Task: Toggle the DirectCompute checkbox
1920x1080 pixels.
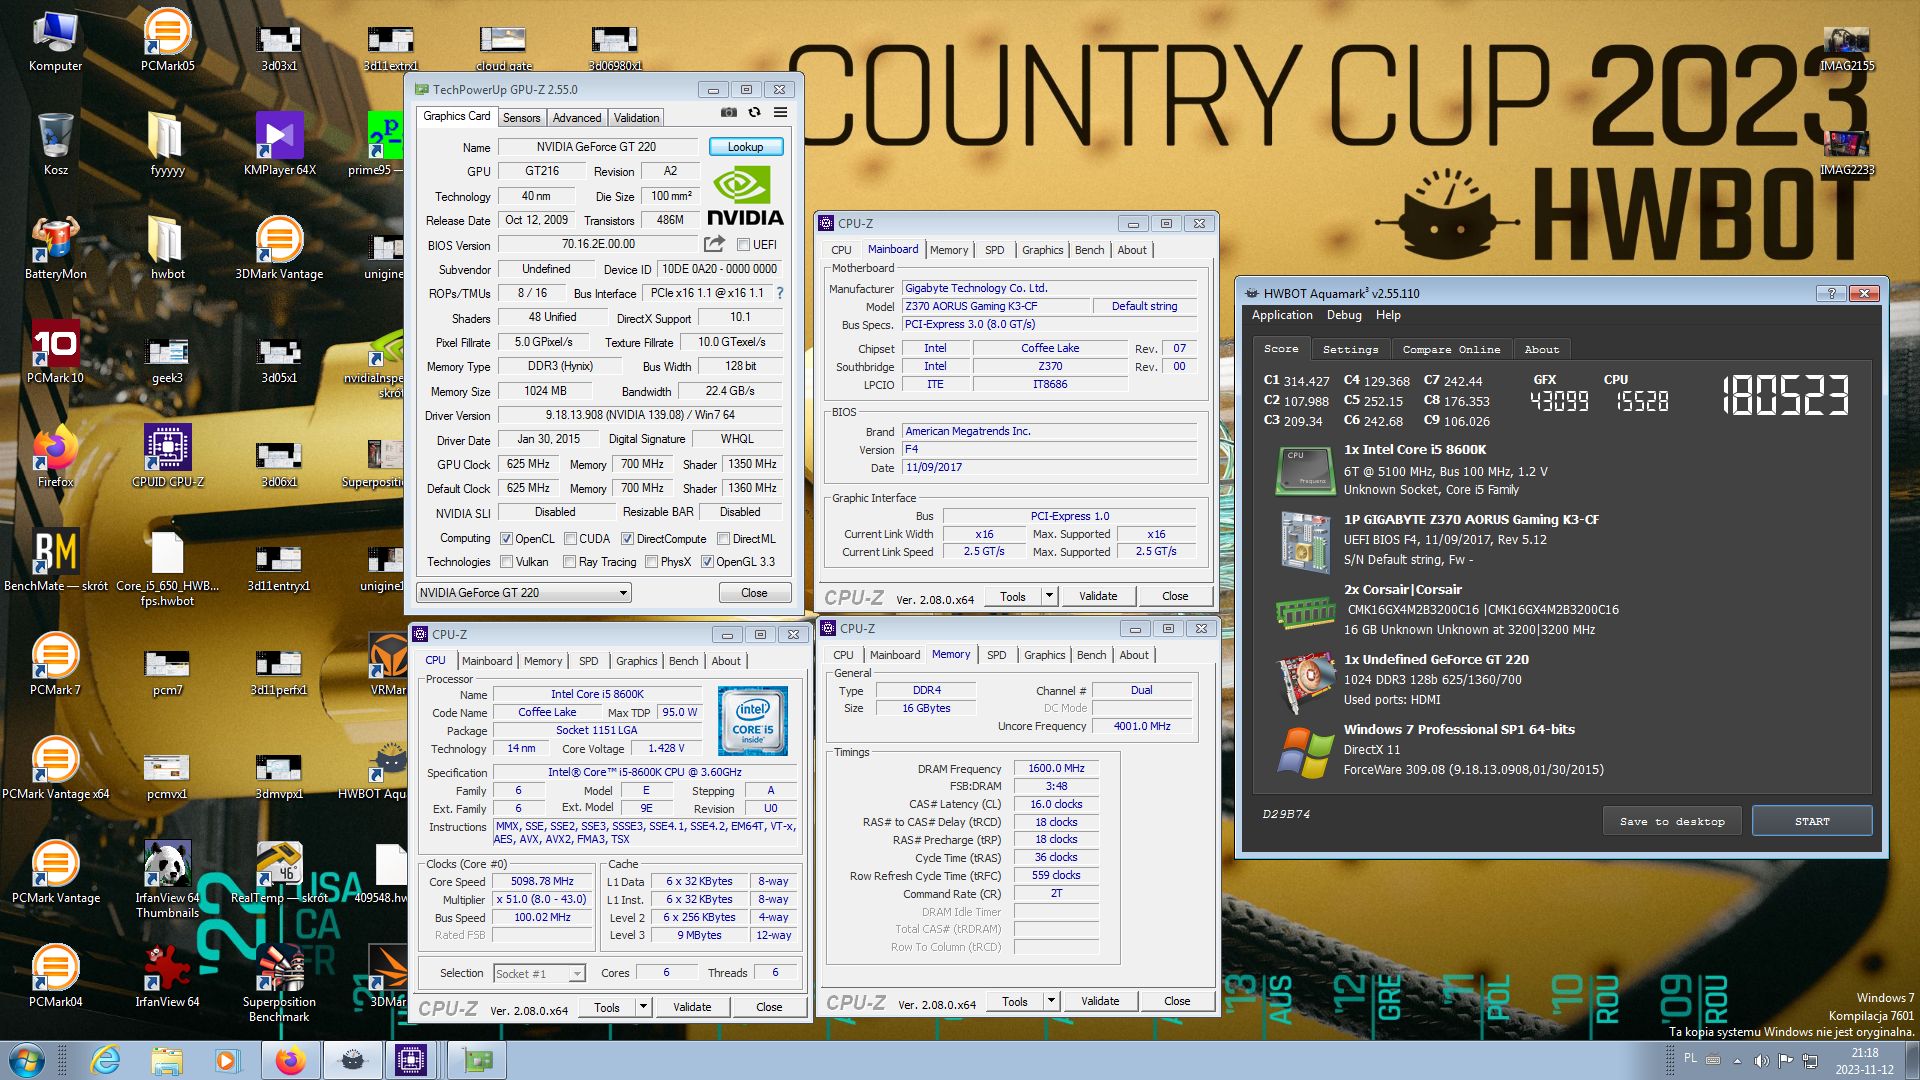Action: click(x=628, y=539)
